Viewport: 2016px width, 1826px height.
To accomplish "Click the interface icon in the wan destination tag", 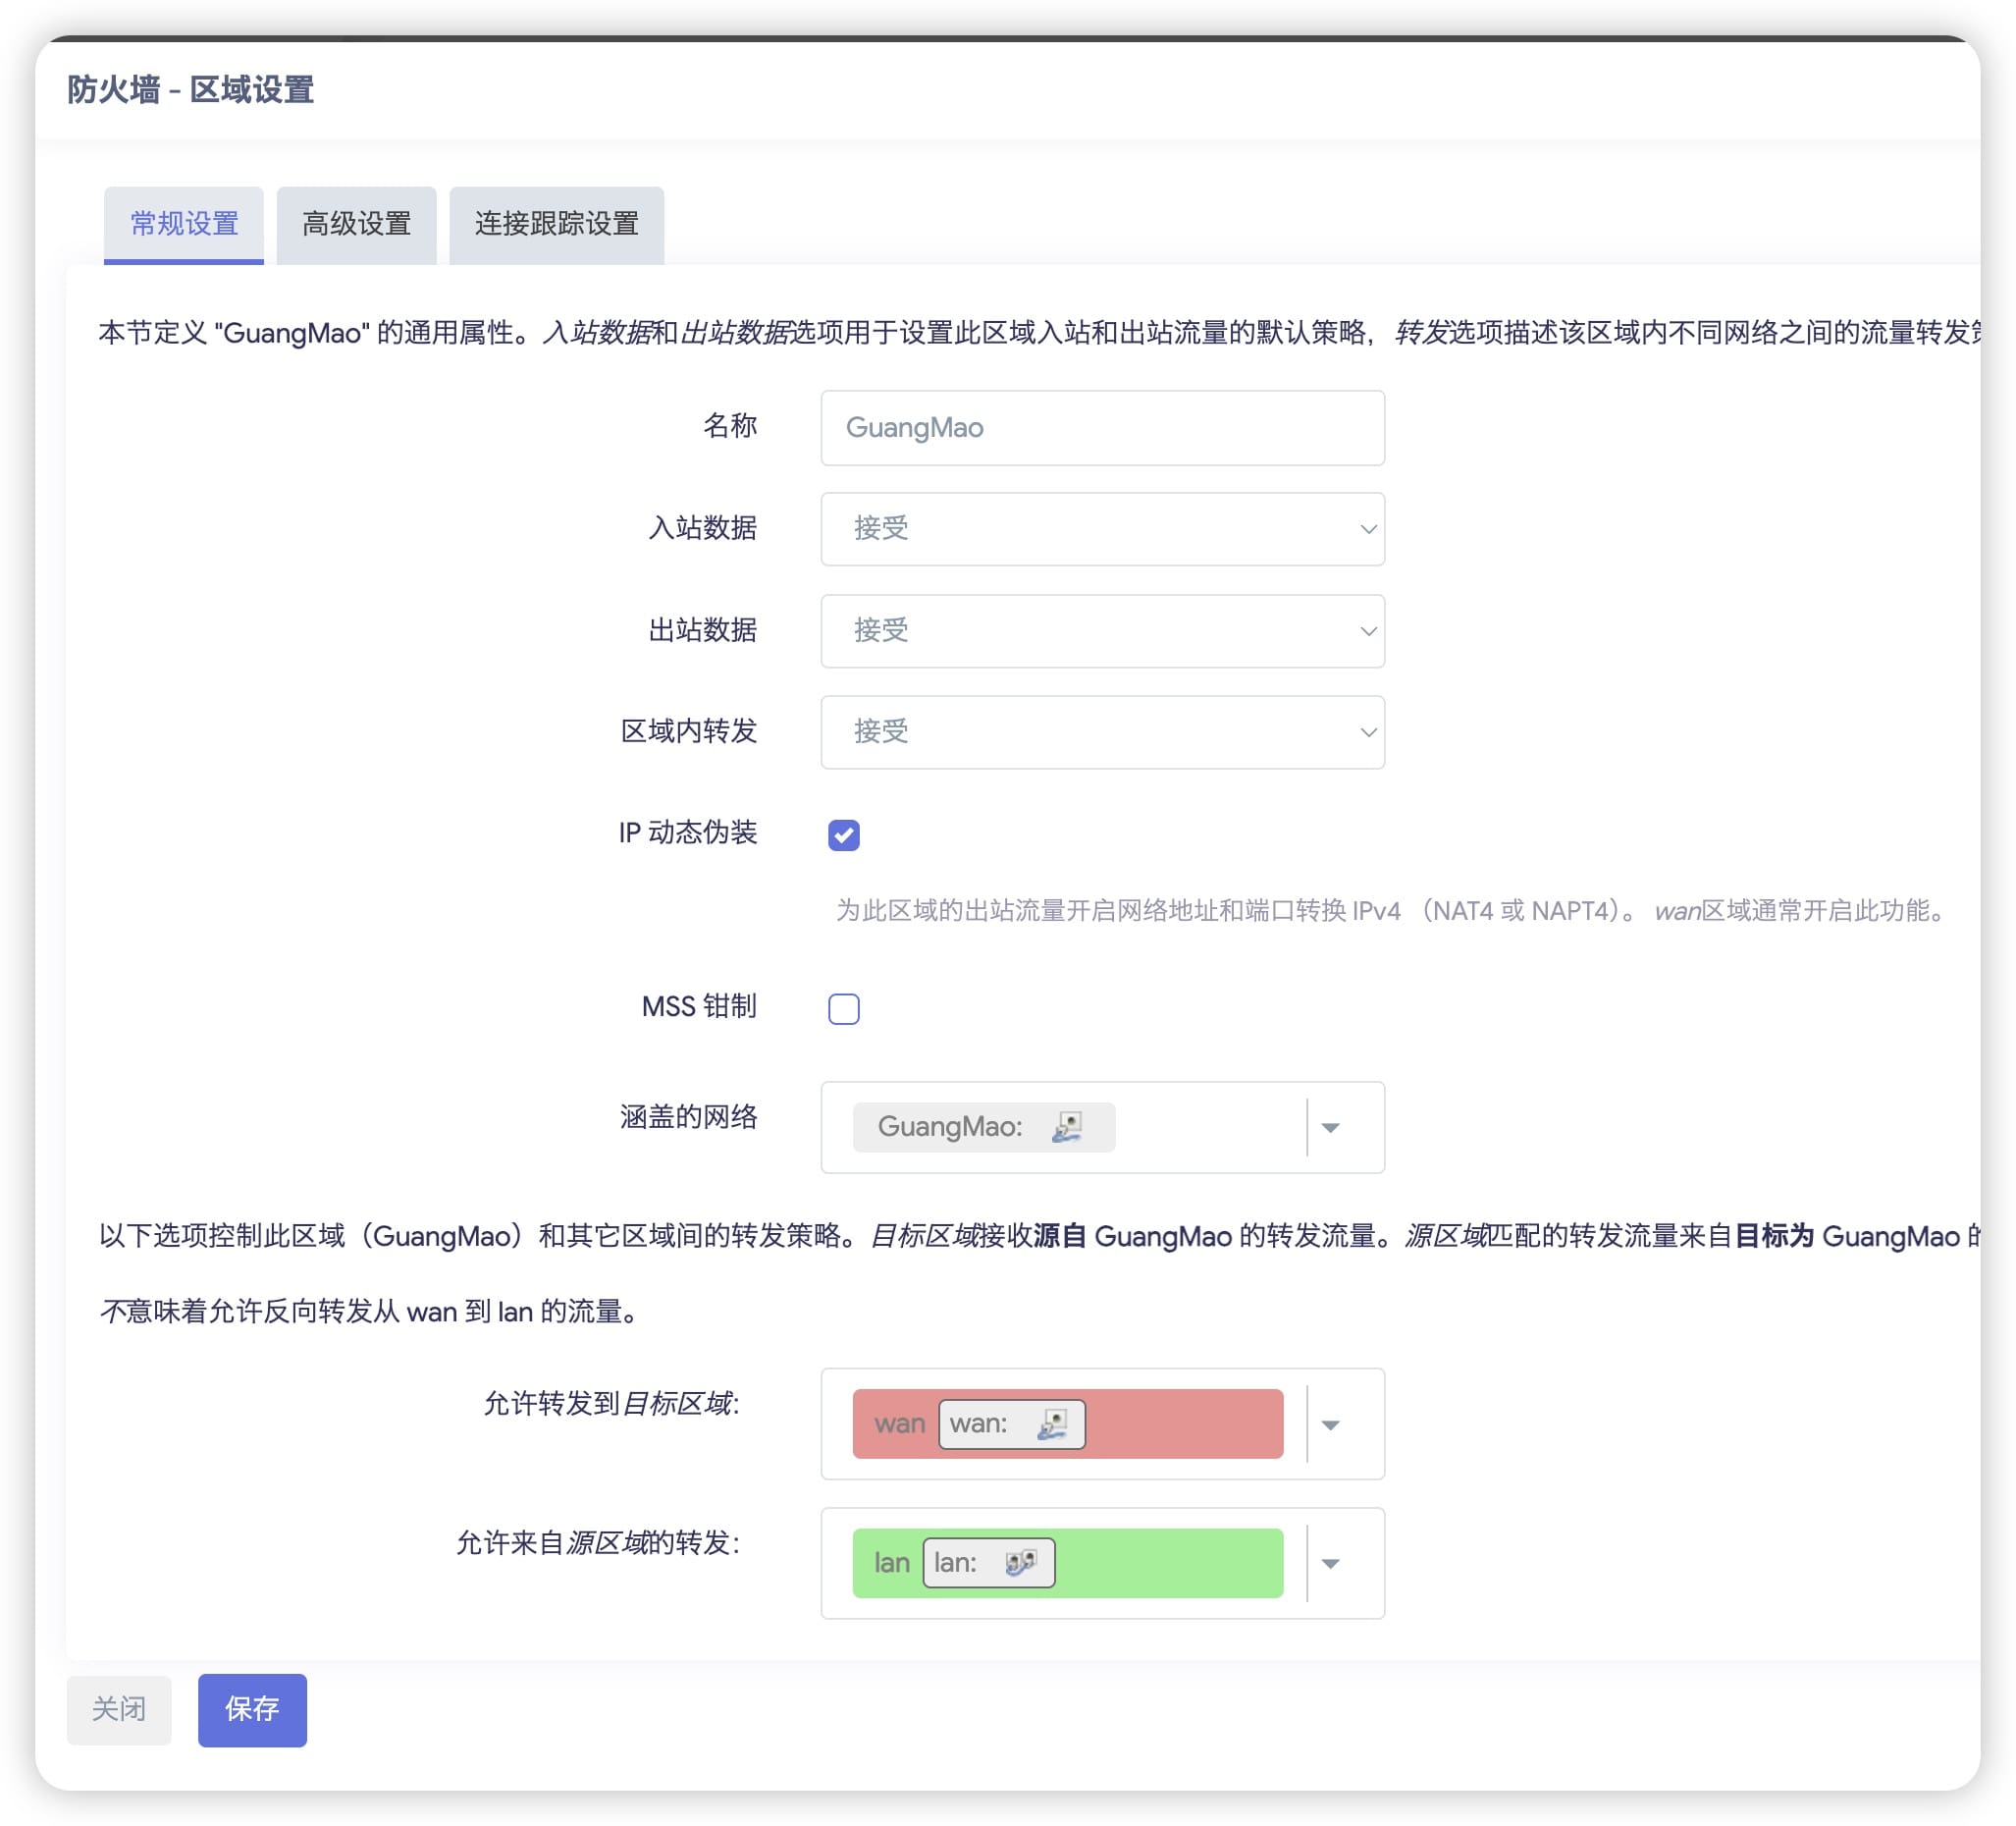I will point(1051,1424).
